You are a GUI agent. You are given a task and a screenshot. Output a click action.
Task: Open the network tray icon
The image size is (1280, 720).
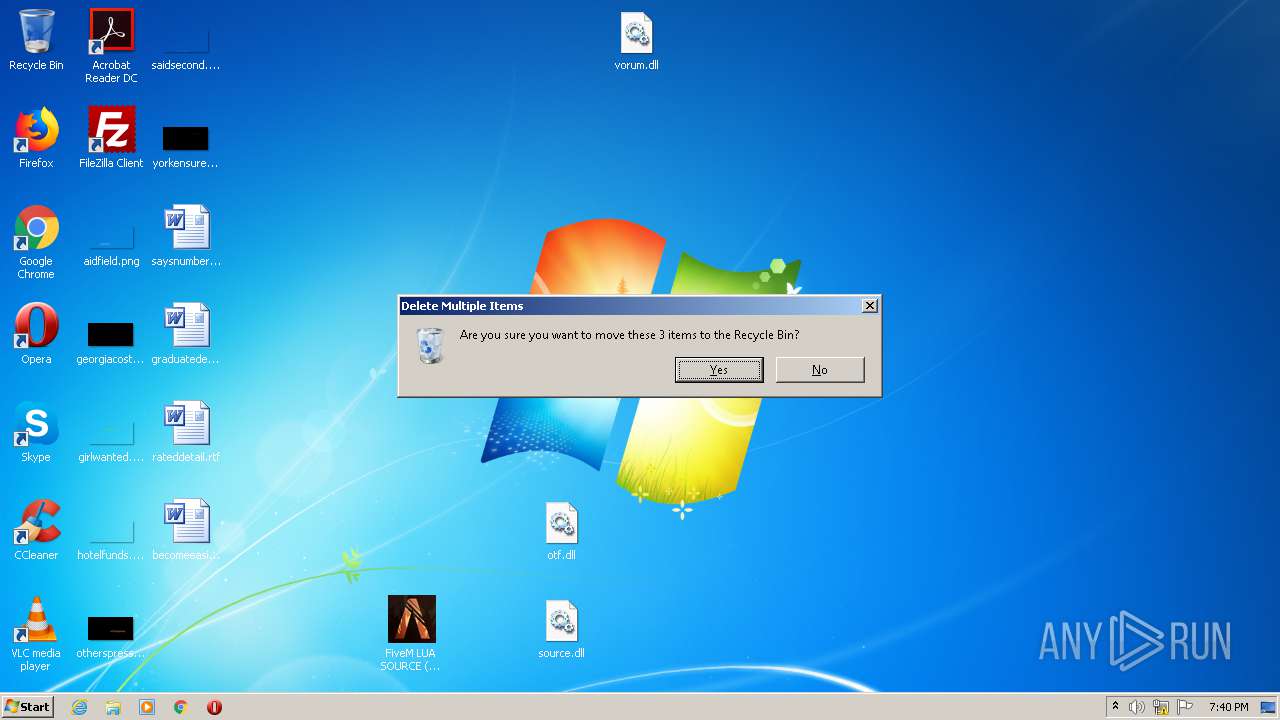[1161, 707]
